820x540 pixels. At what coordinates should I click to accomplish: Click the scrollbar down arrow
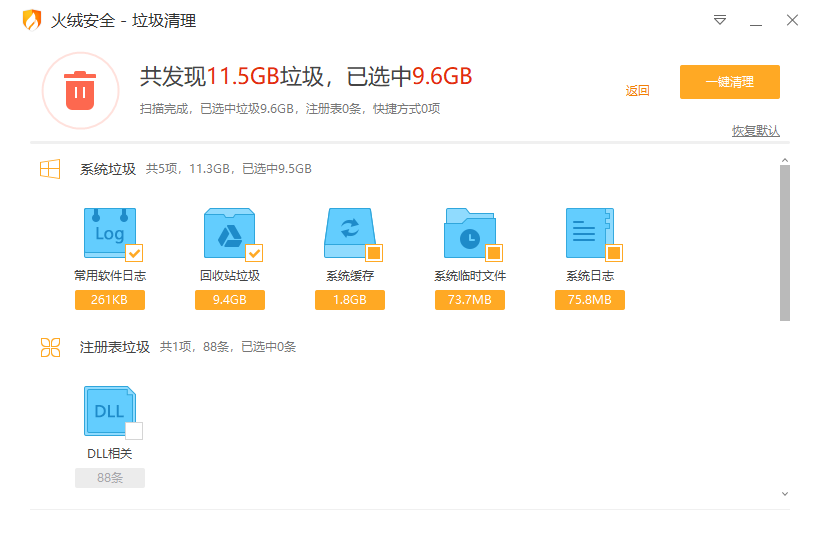(784, 493)
